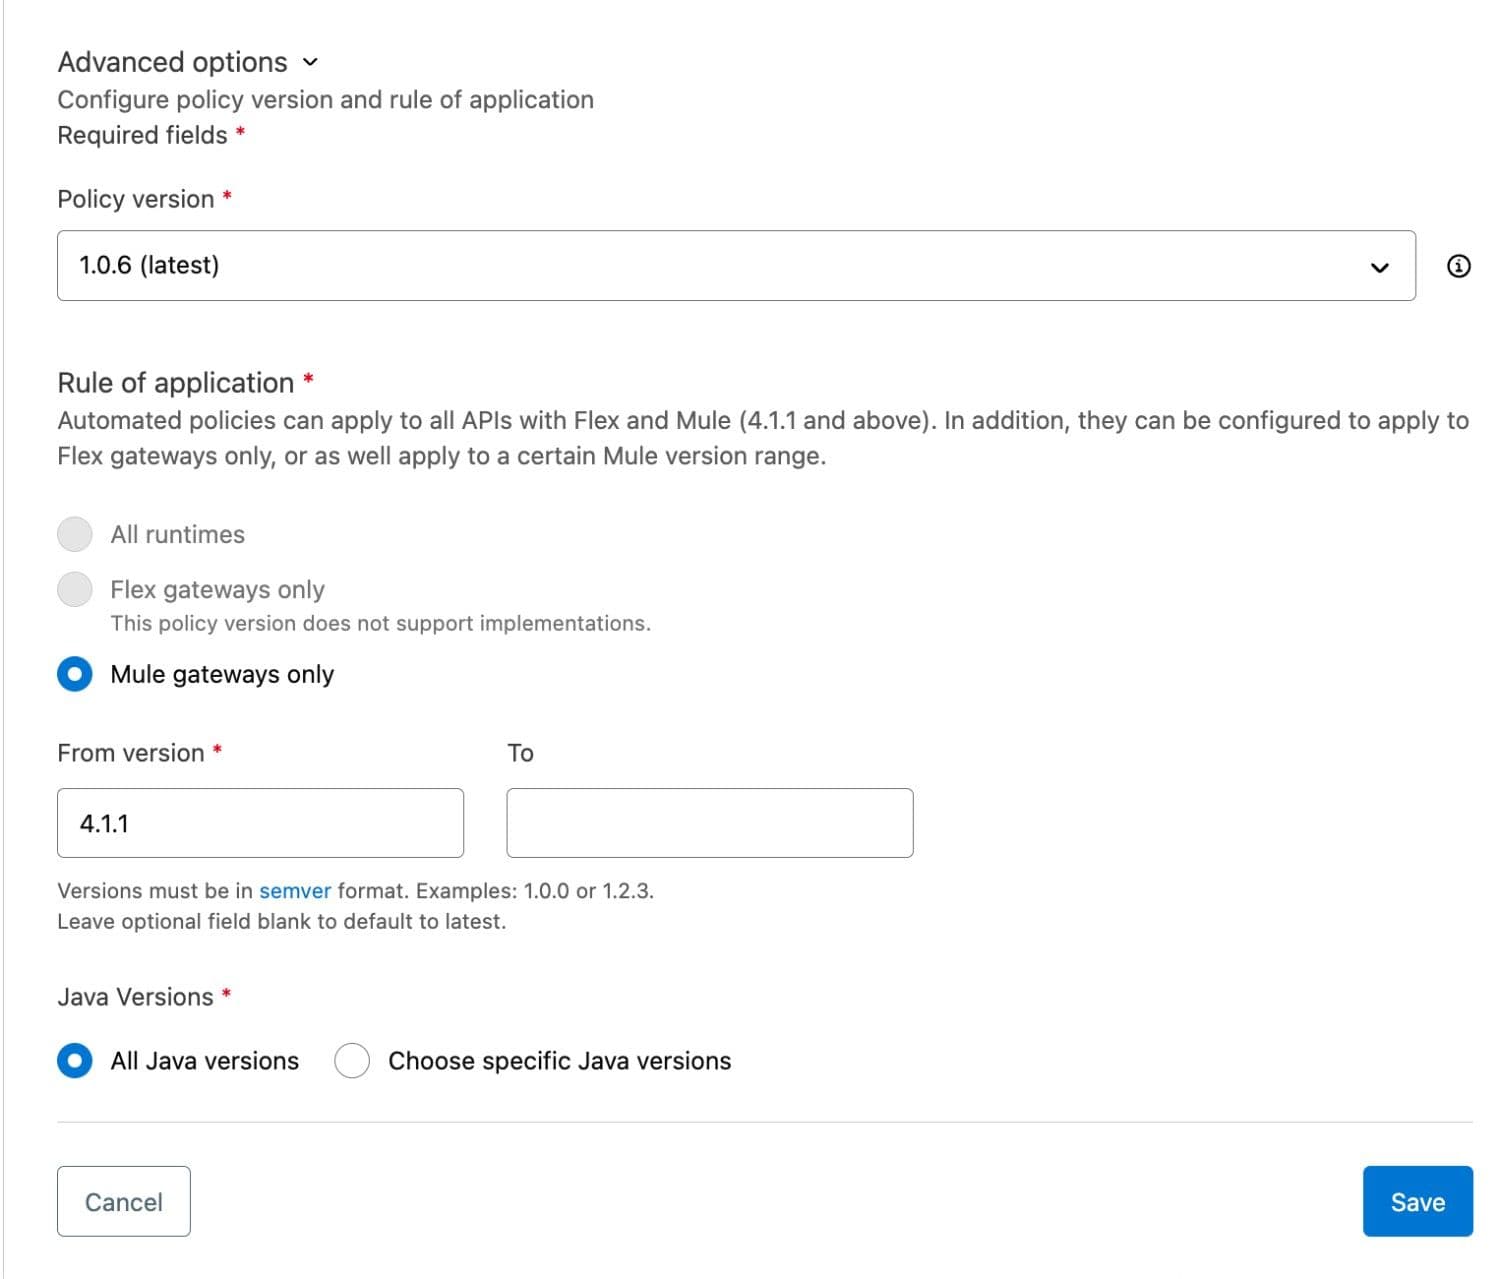Click the chevron next to Advanced options heading
The image size is (1500, 1279).
[310, 61]
